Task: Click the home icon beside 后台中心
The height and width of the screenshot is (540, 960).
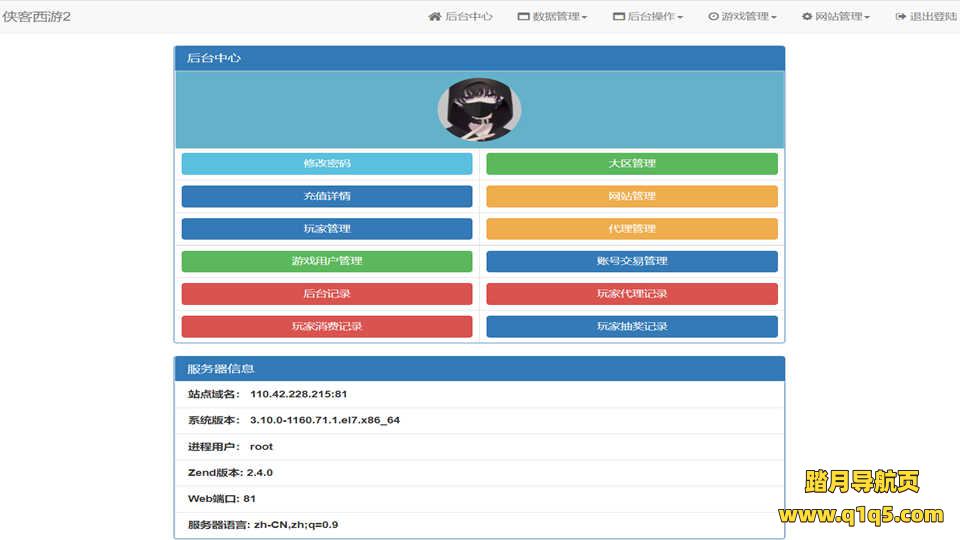Action: pyautogui.click(x=434, y=17)
